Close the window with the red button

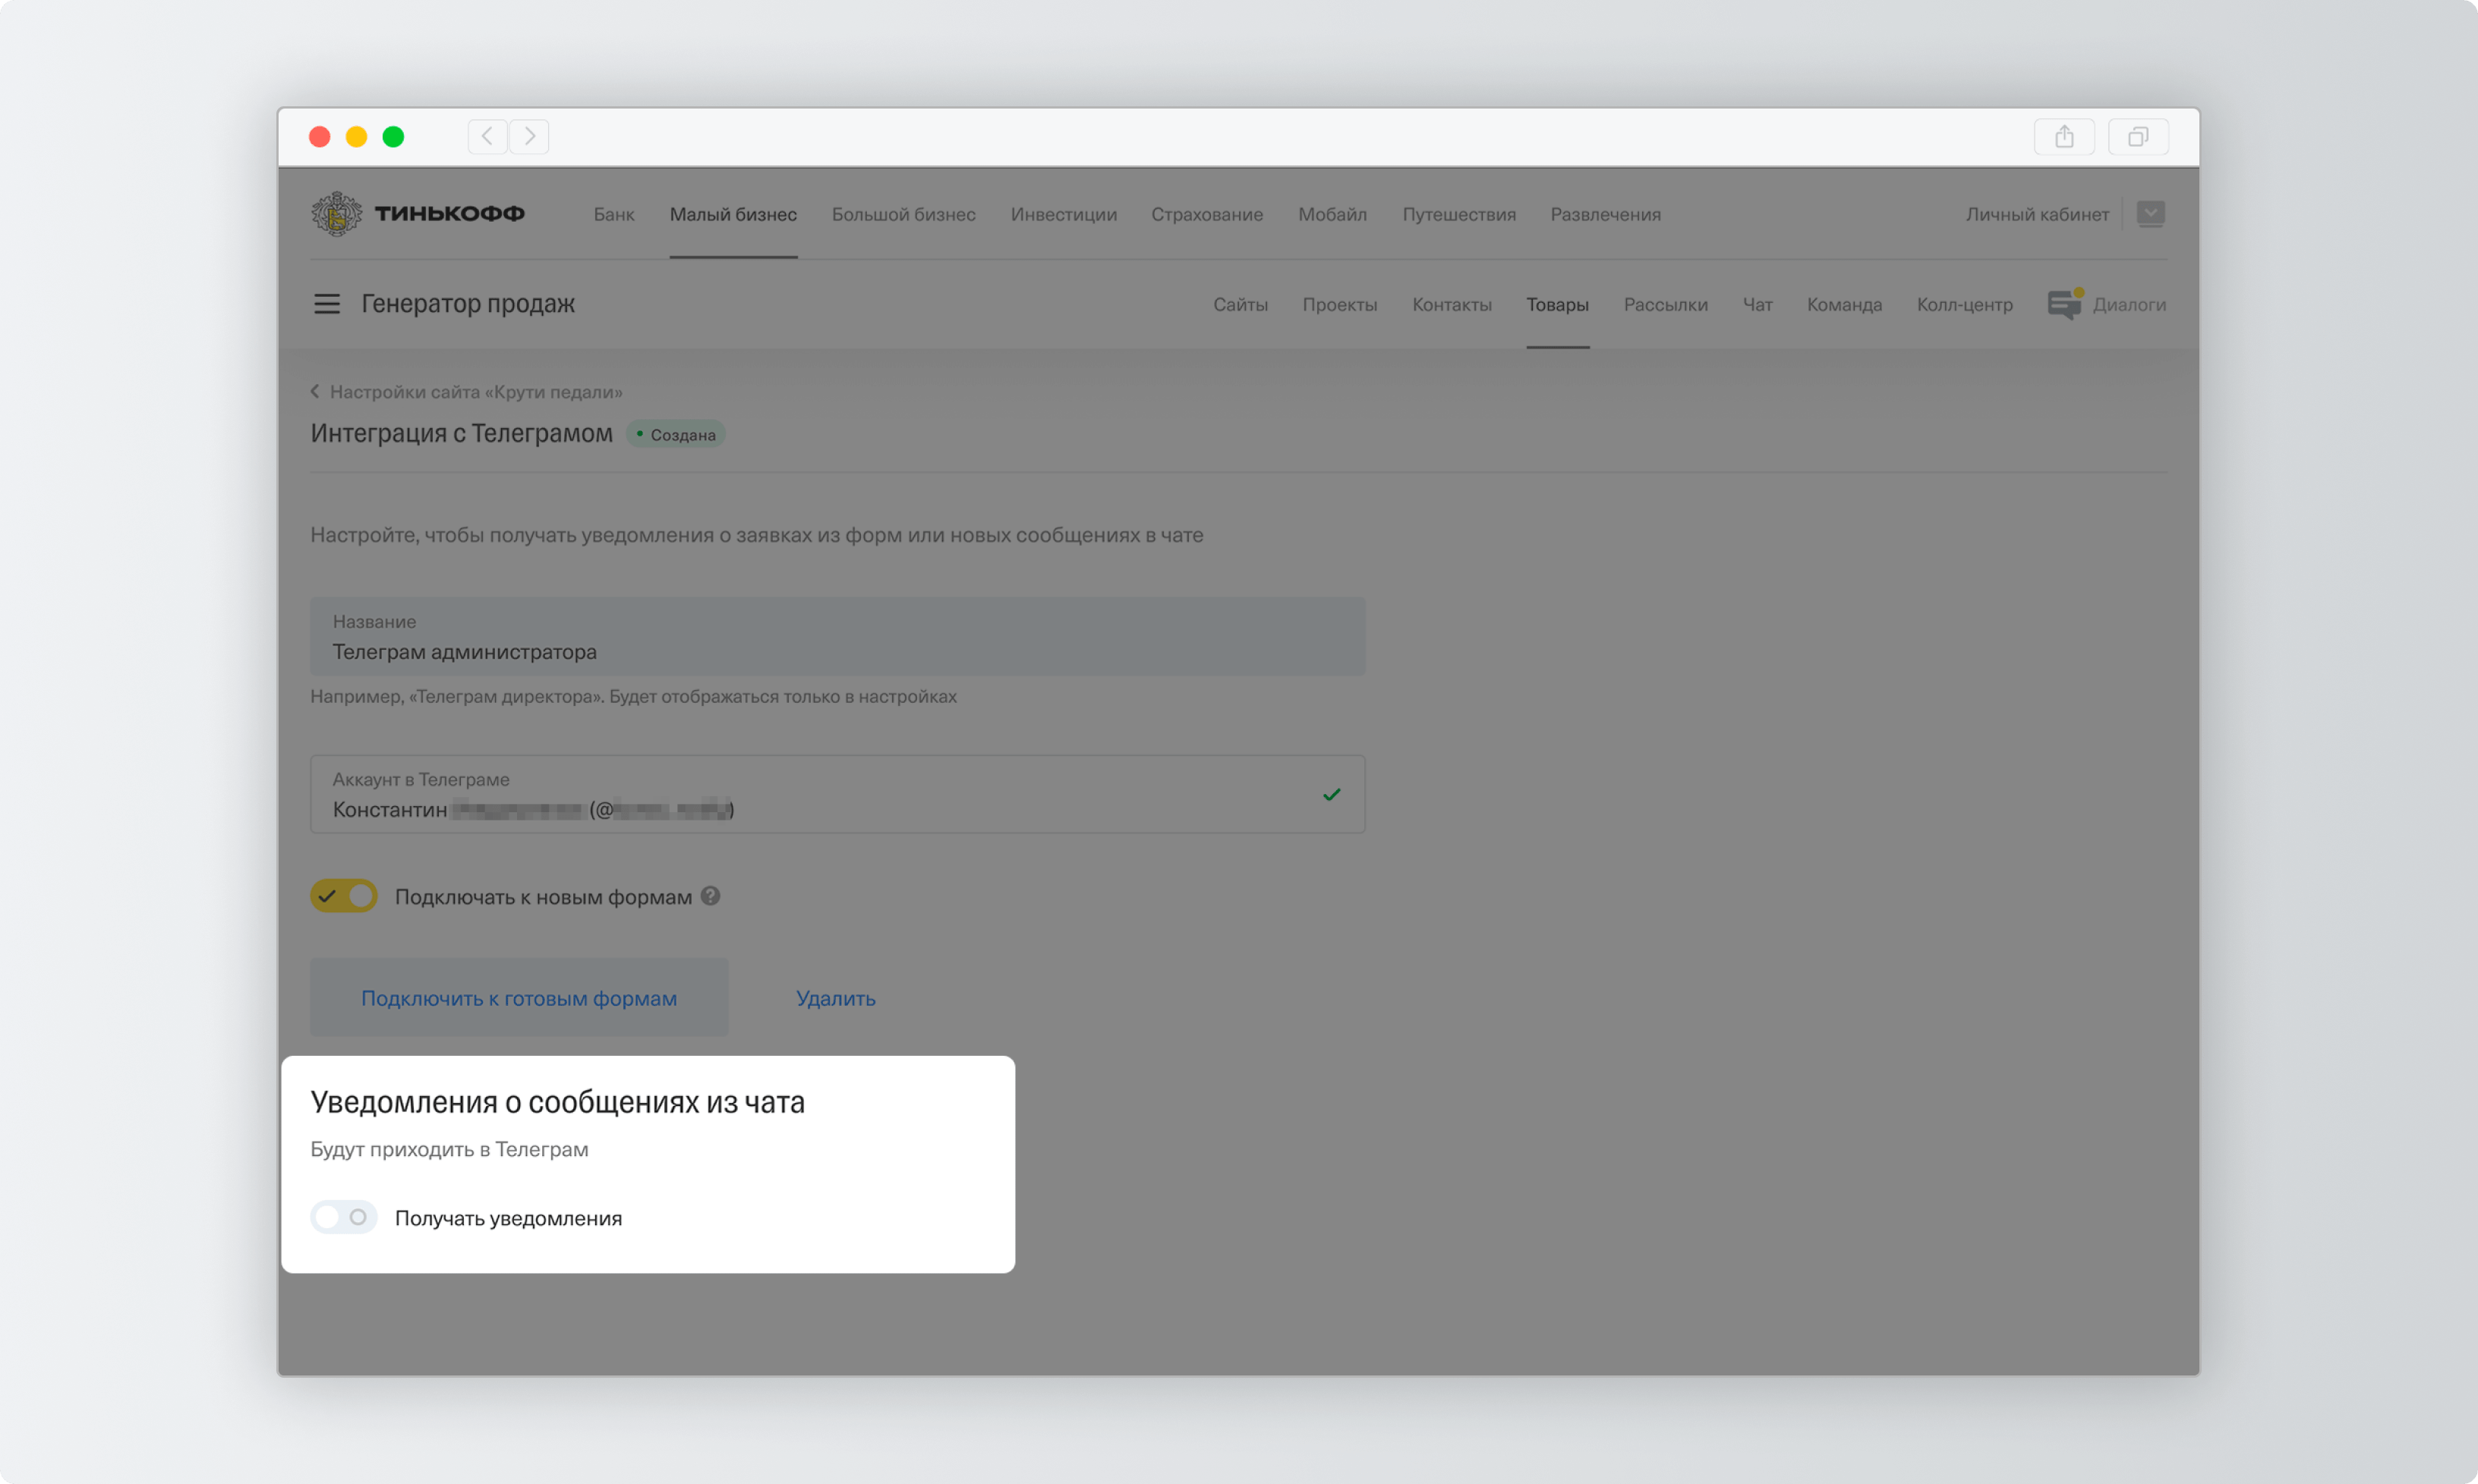coord(320,137)
